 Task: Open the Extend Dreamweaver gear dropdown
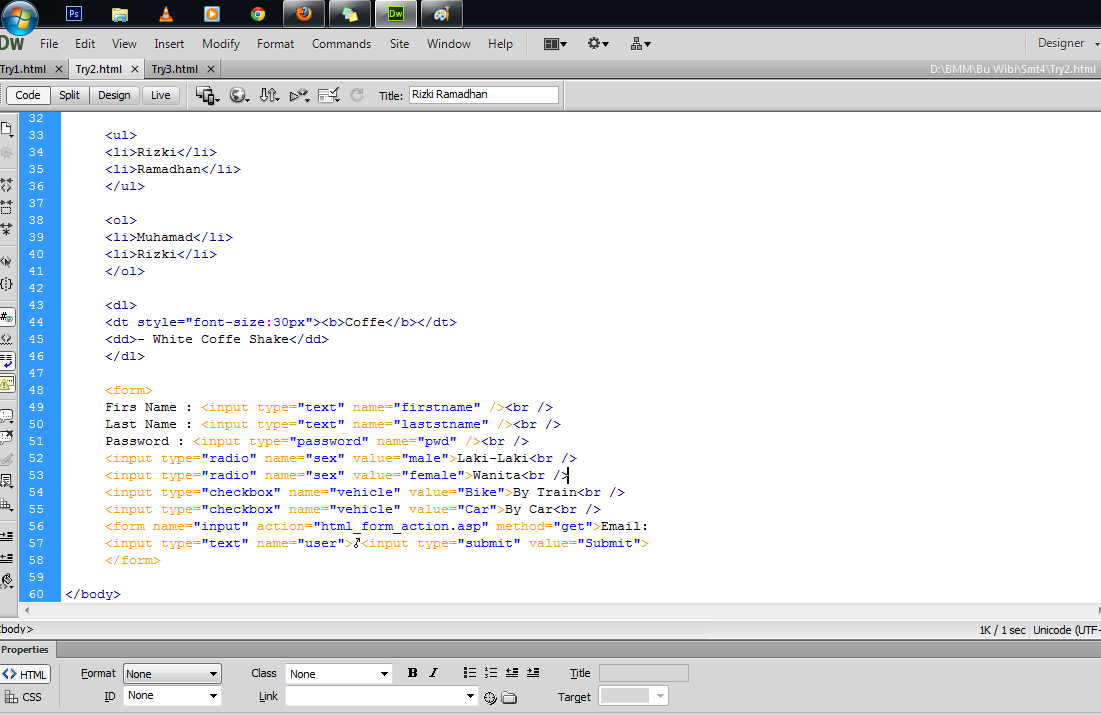click(598, 44)
